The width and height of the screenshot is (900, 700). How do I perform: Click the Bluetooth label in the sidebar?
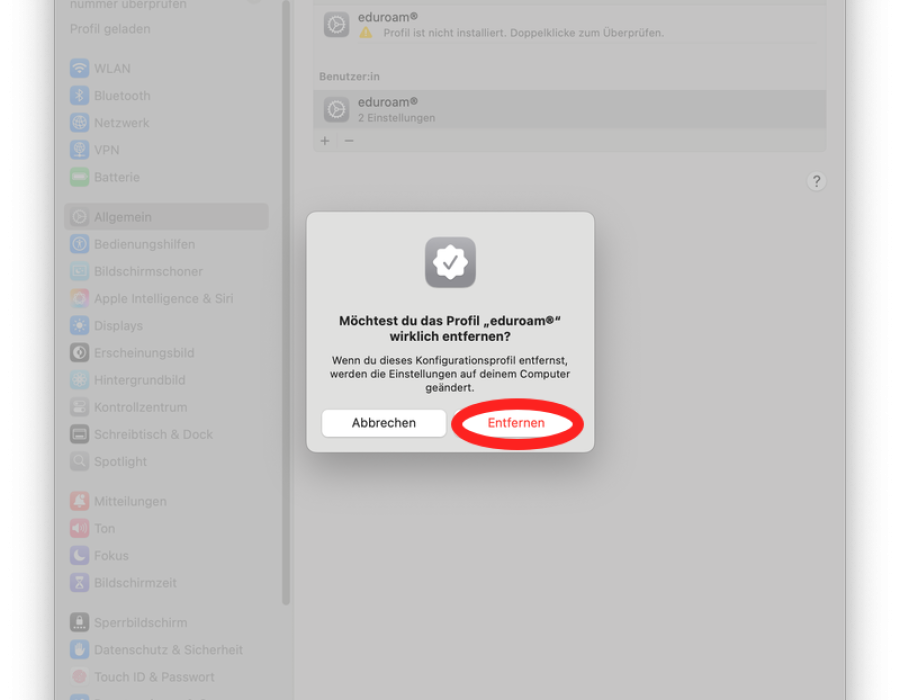pos(122,95)
